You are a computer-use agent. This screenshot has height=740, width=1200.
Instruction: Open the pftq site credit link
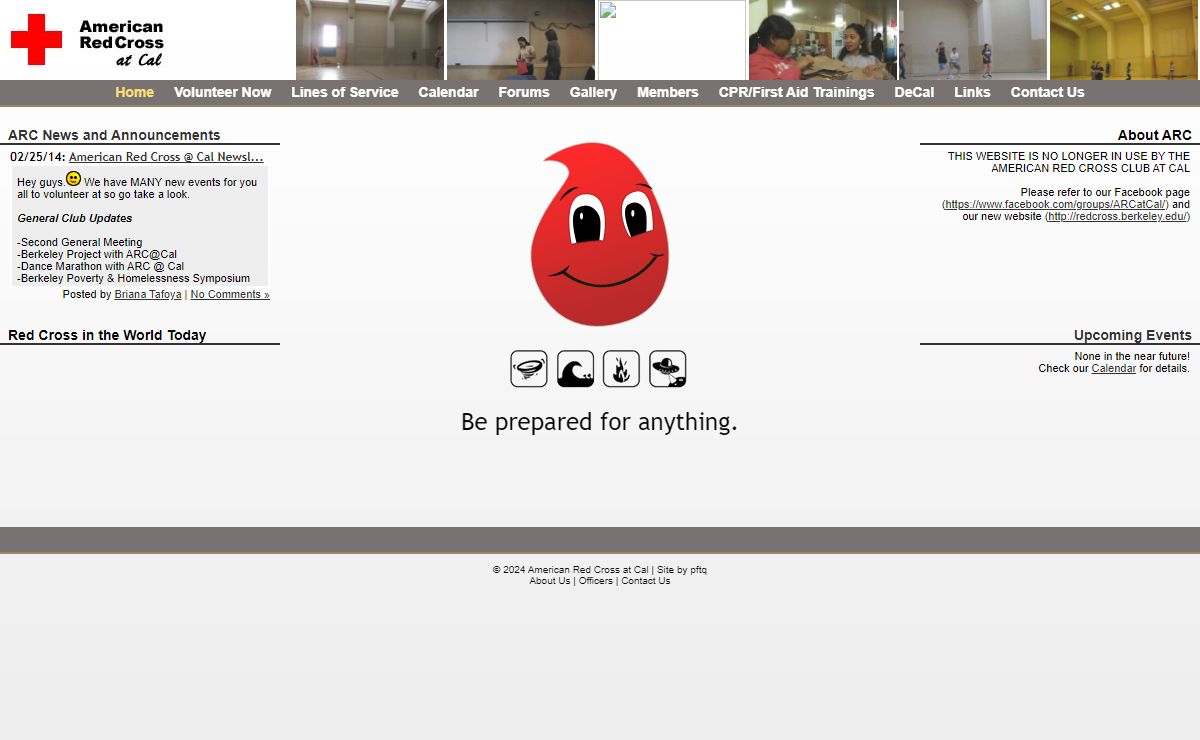pyautogui.click(x=698, y=570)
